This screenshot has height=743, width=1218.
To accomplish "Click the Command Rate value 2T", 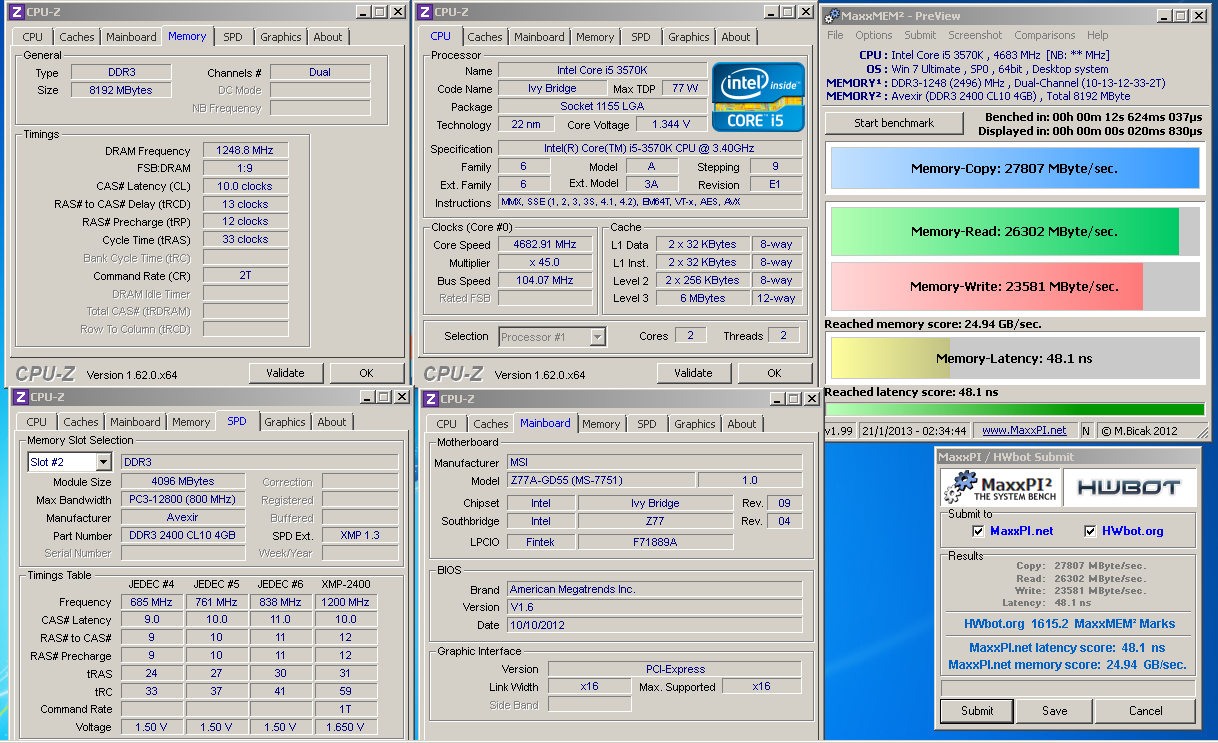I will 245,275.
